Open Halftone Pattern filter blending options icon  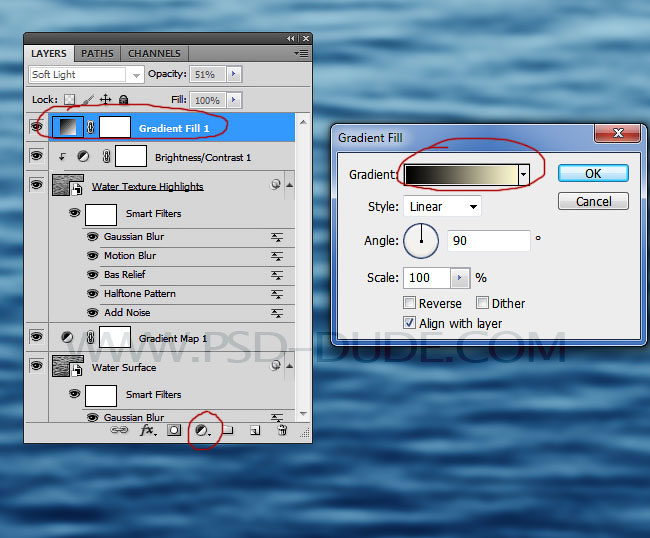pyautogui.click(x=277, y=294)
